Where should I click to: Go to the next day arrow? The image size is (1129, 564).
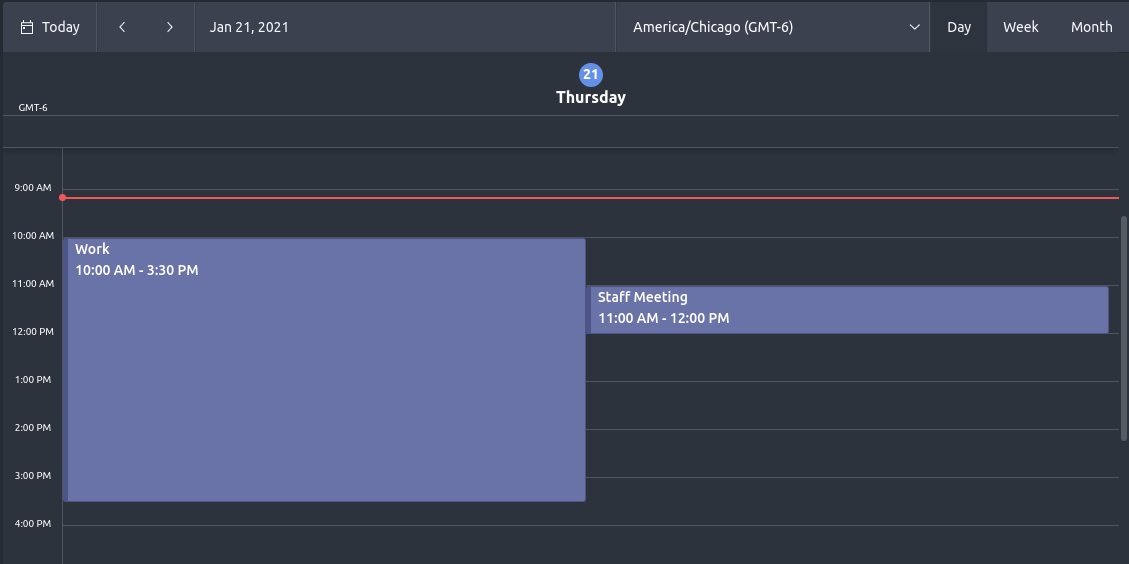tap(170, 27)
